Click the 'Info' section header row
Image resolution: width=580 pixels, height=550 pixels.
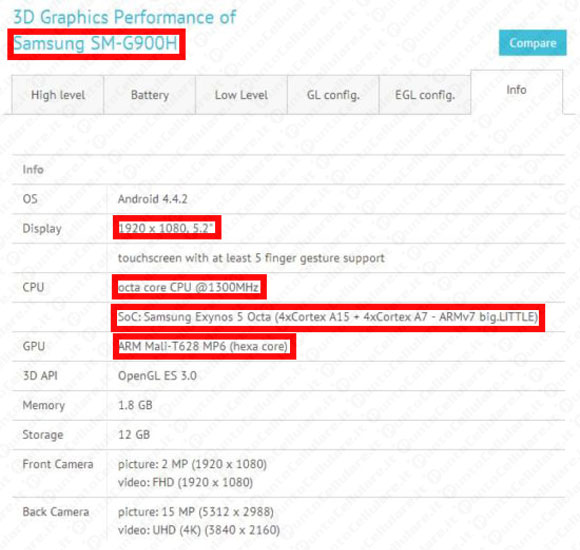289,169
